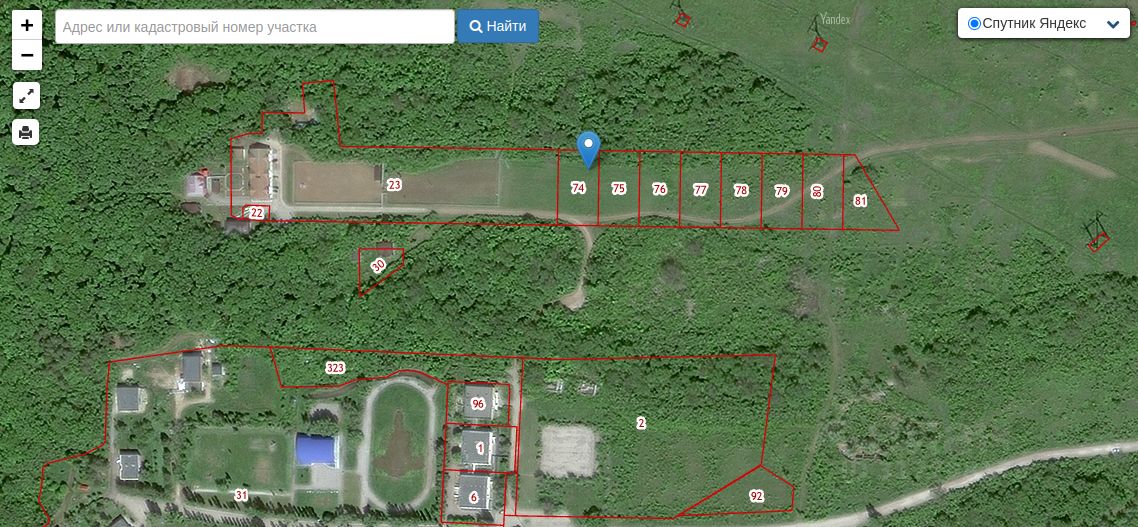The image size is (1138, 527).
Task: Toggle fullscreen map view icon
Action: point(26,95)
